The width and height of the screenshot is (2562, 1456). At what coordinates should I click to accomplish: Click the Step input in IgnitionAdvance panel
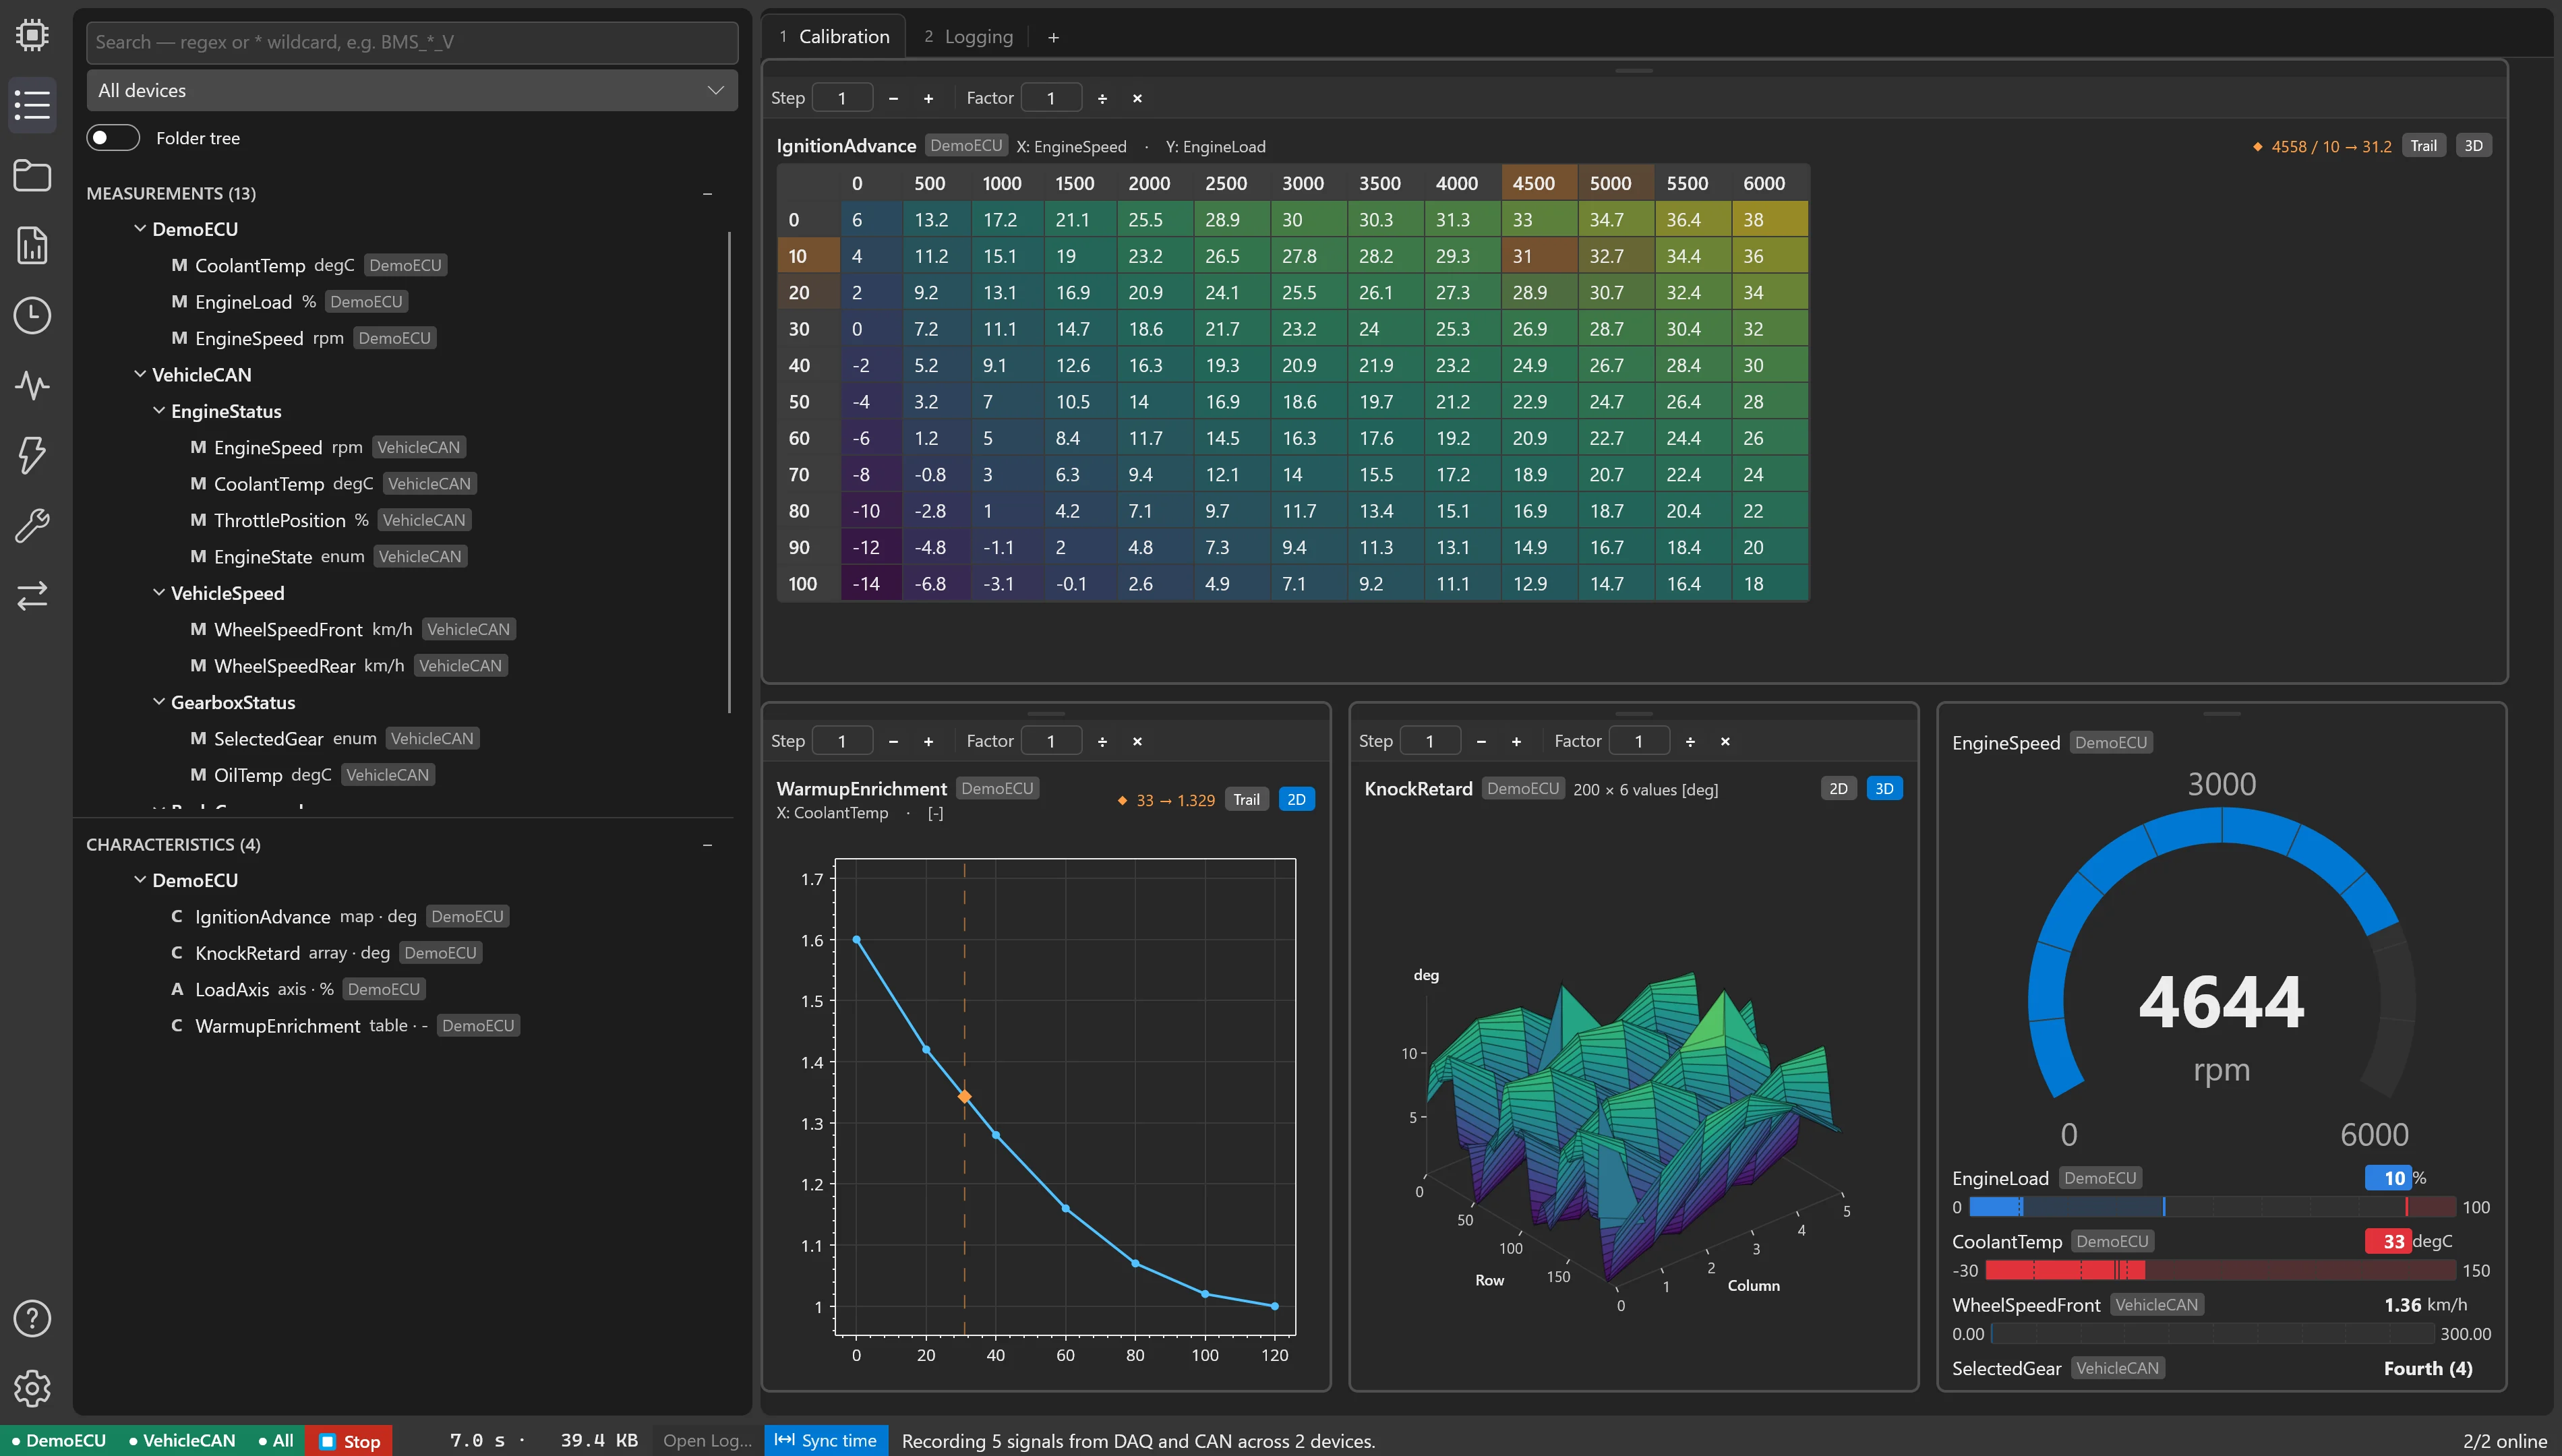842,98
